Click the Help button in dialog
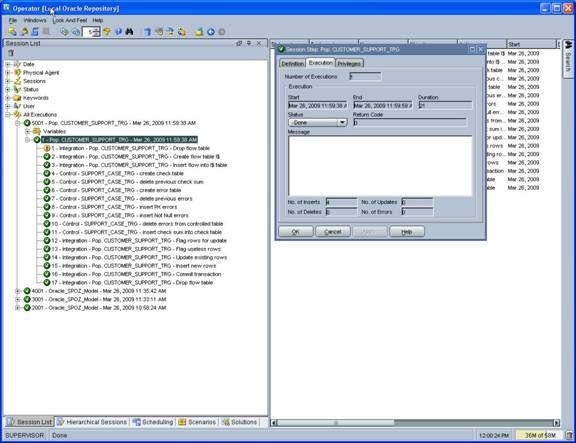This screenshot has height=443, width=576. (x=407, y=232)
